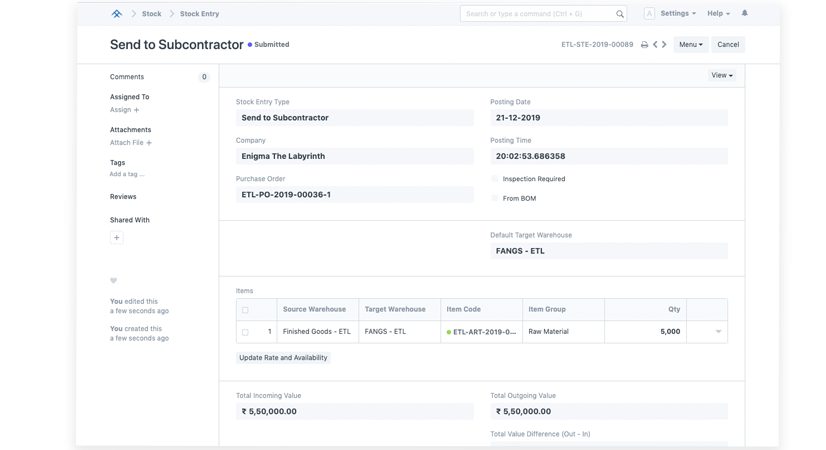
Task: Click the search magnifier icon
Action: [620, 14]
